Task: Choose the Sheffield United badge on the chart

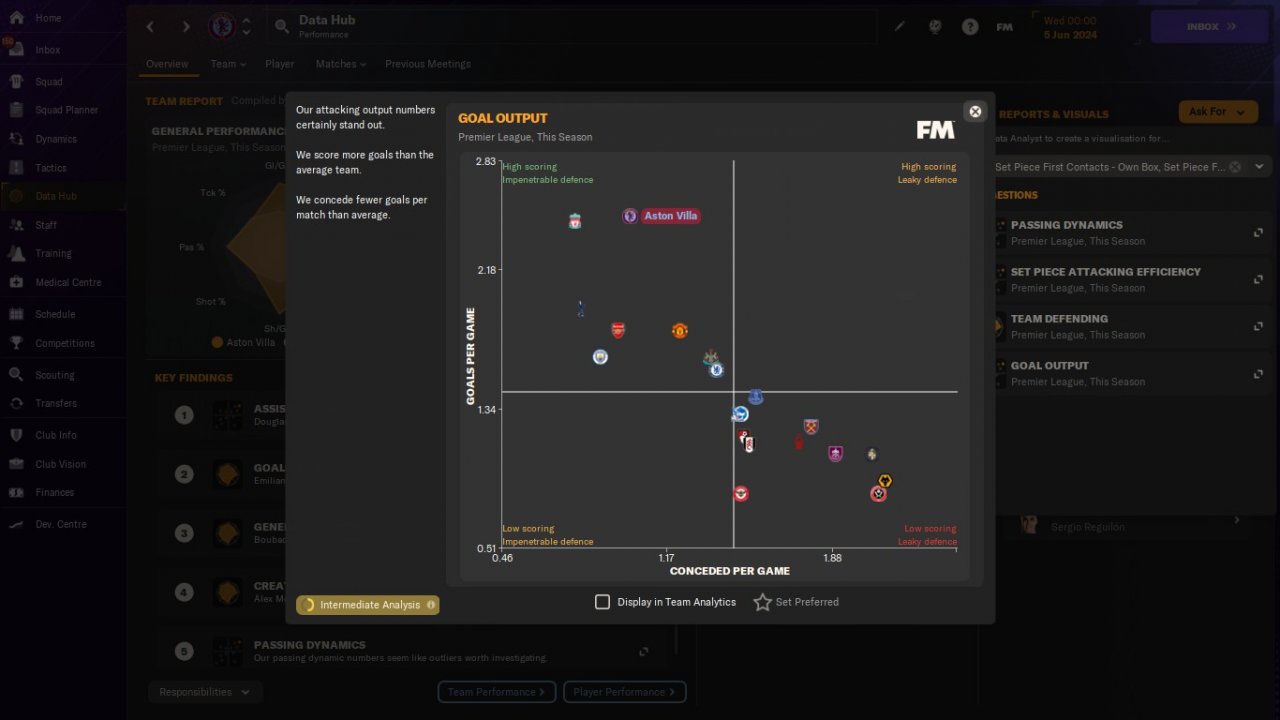Action: tap(878, 494)
